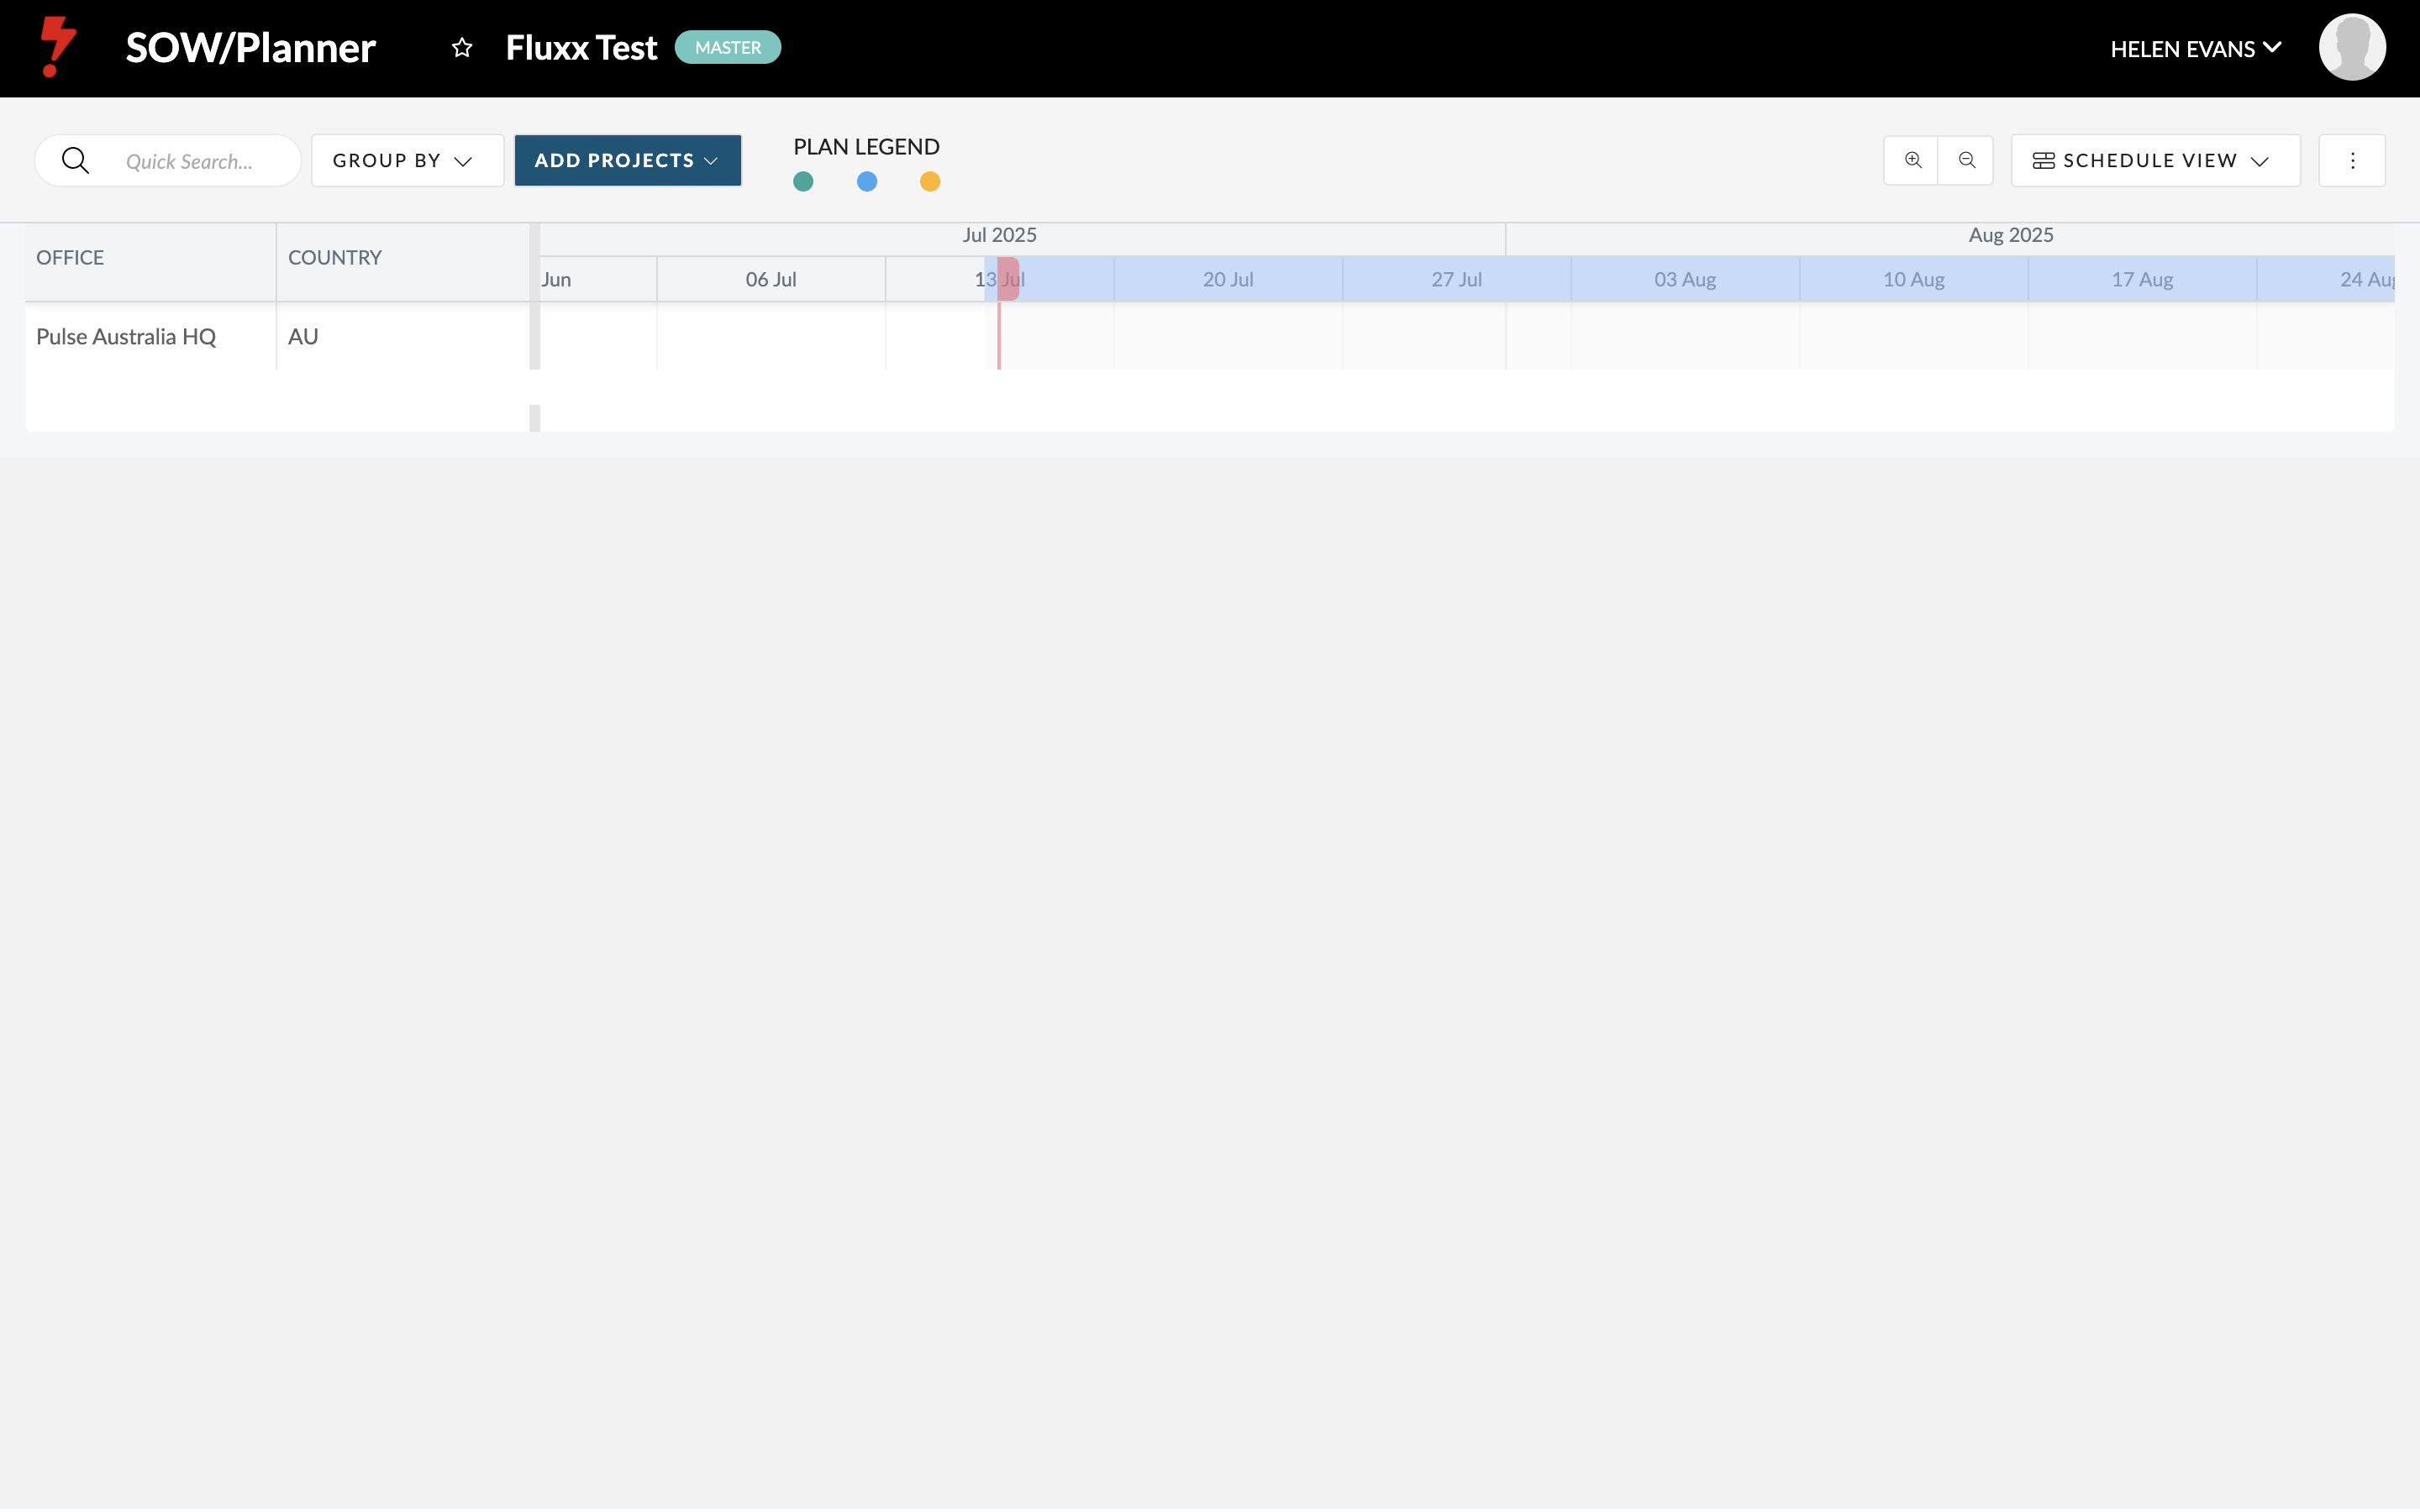Screen dimensions: 2420x1512
Task: Click the COUNTRY column header
Action: click(x=403, y=258)
